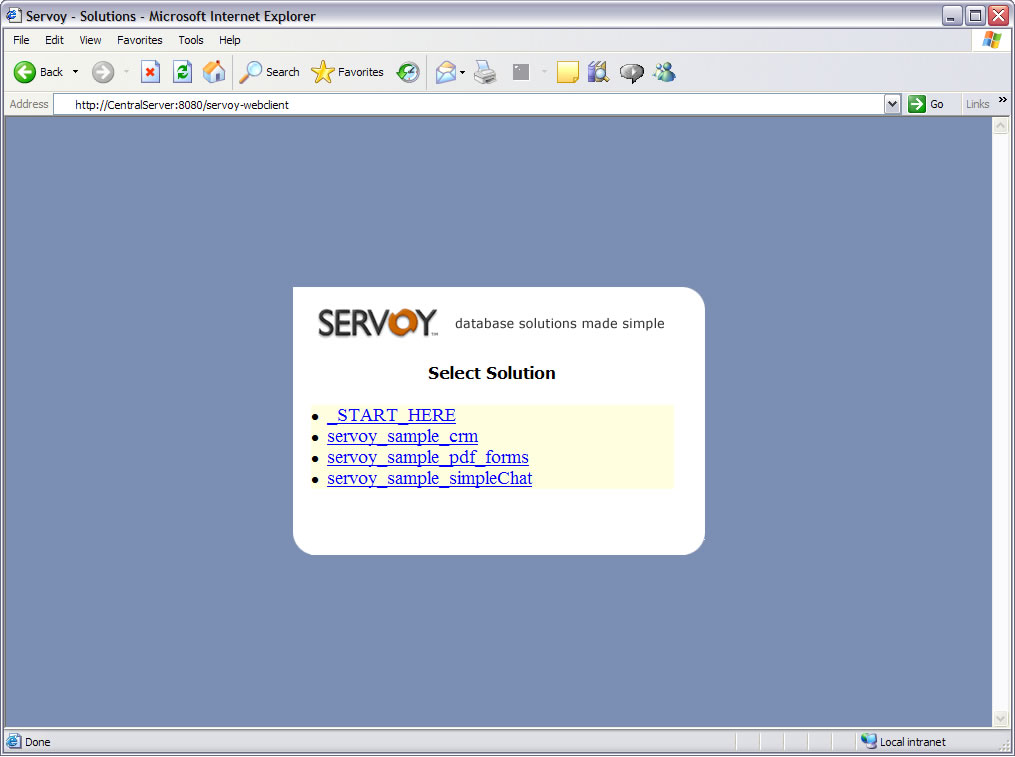1015x757 pixels.
Task: Open servoy_sample_pdf_forms solution
Action: tap(427, 457)
